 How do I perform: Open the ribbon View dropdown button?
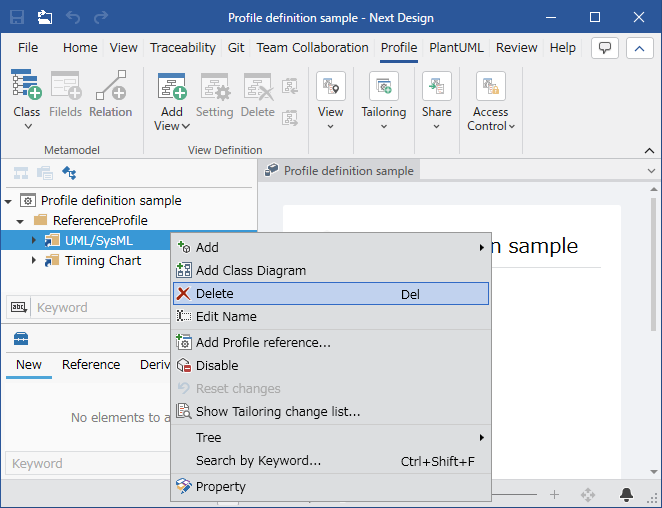coord(331,101)
